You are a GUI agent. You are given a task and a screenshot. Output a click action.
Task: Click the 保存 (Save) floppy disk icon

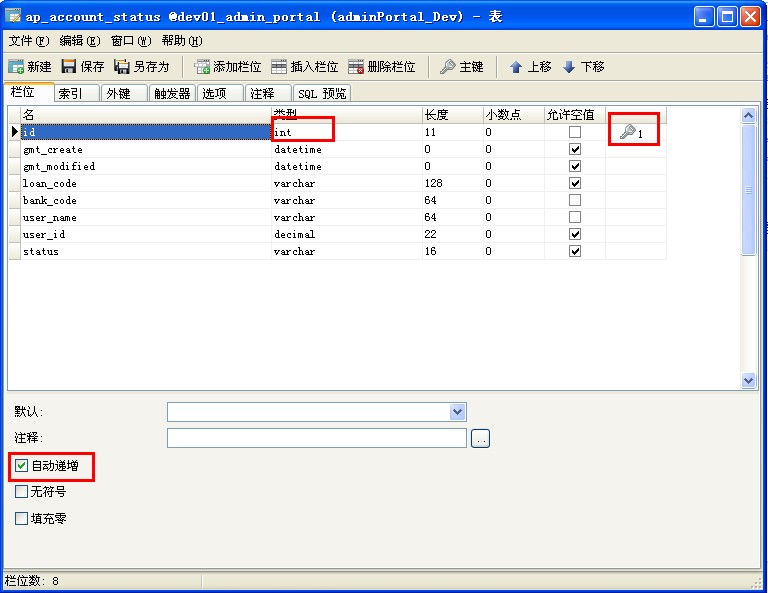tap(69, 66)
